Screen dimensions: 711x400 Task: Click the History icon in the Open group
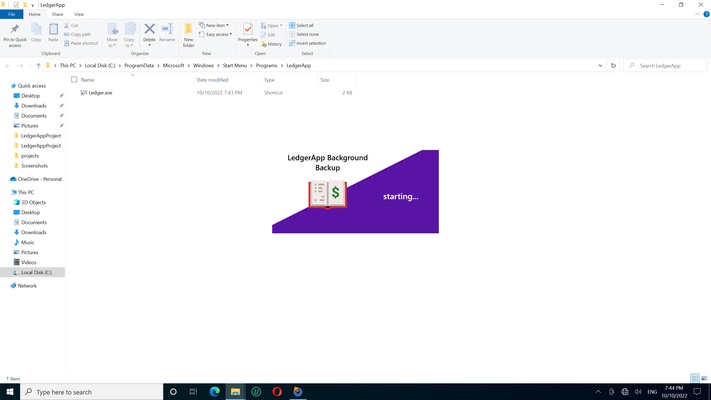pyautogui.click(x=272, y=44)
